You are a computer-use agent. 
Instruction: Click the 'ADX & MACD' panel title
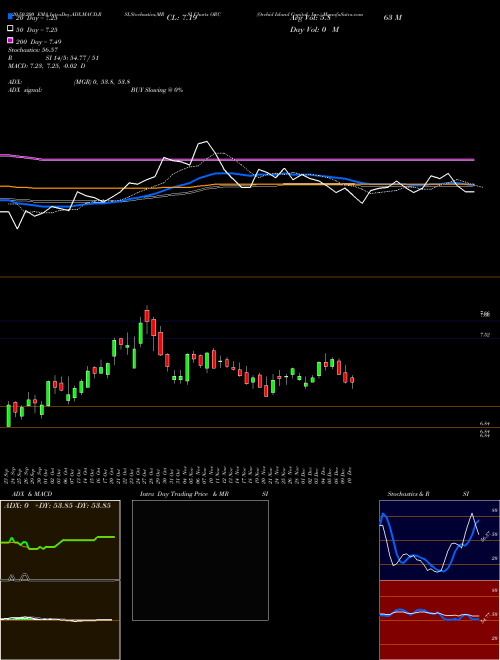[32, 494]
